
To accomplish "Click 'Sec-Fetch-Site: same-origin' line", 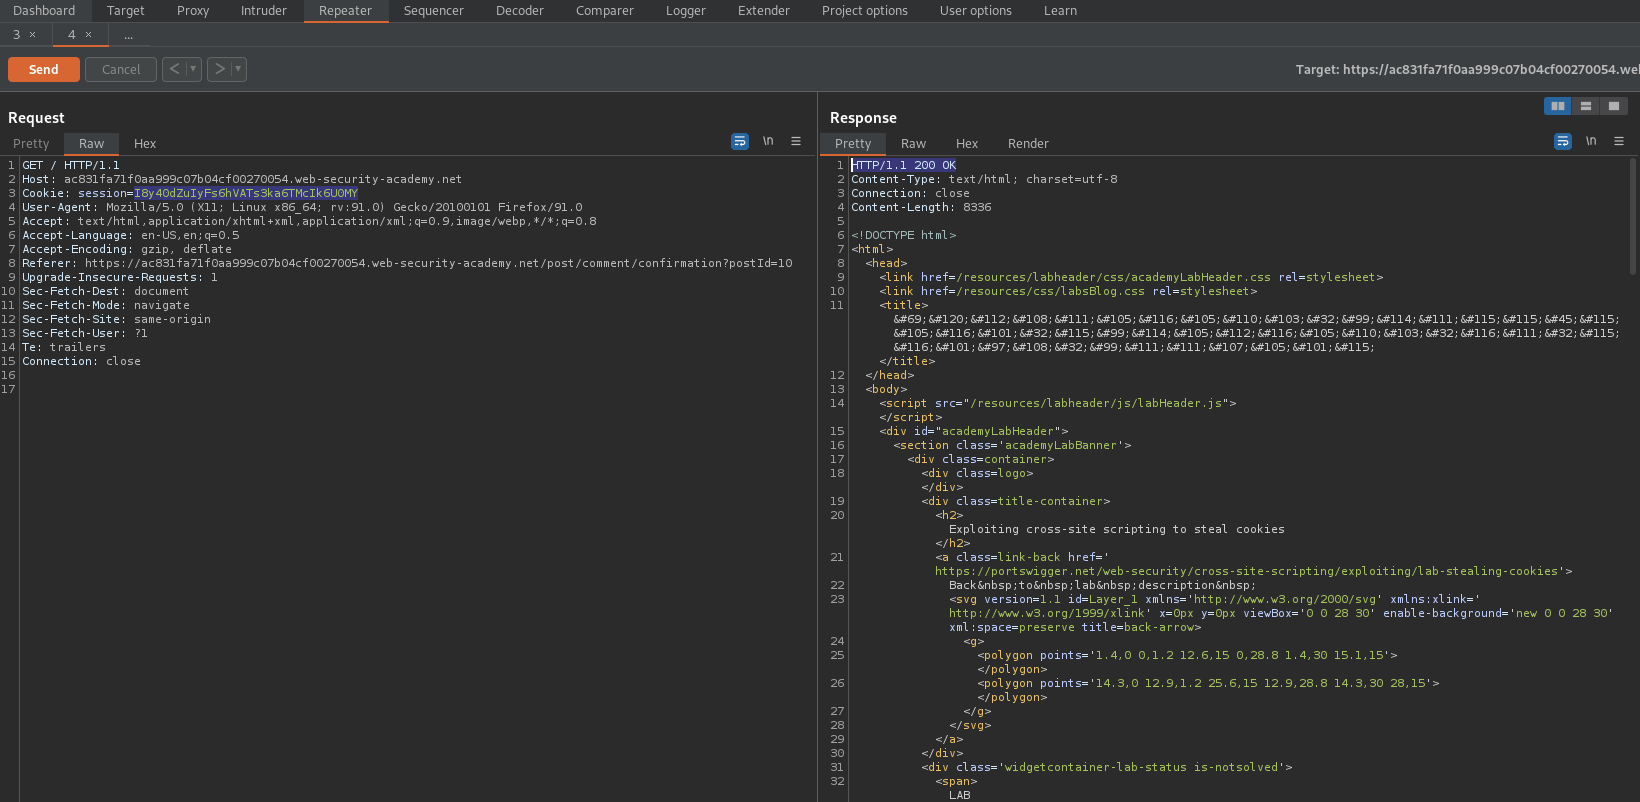I will 117,319.
